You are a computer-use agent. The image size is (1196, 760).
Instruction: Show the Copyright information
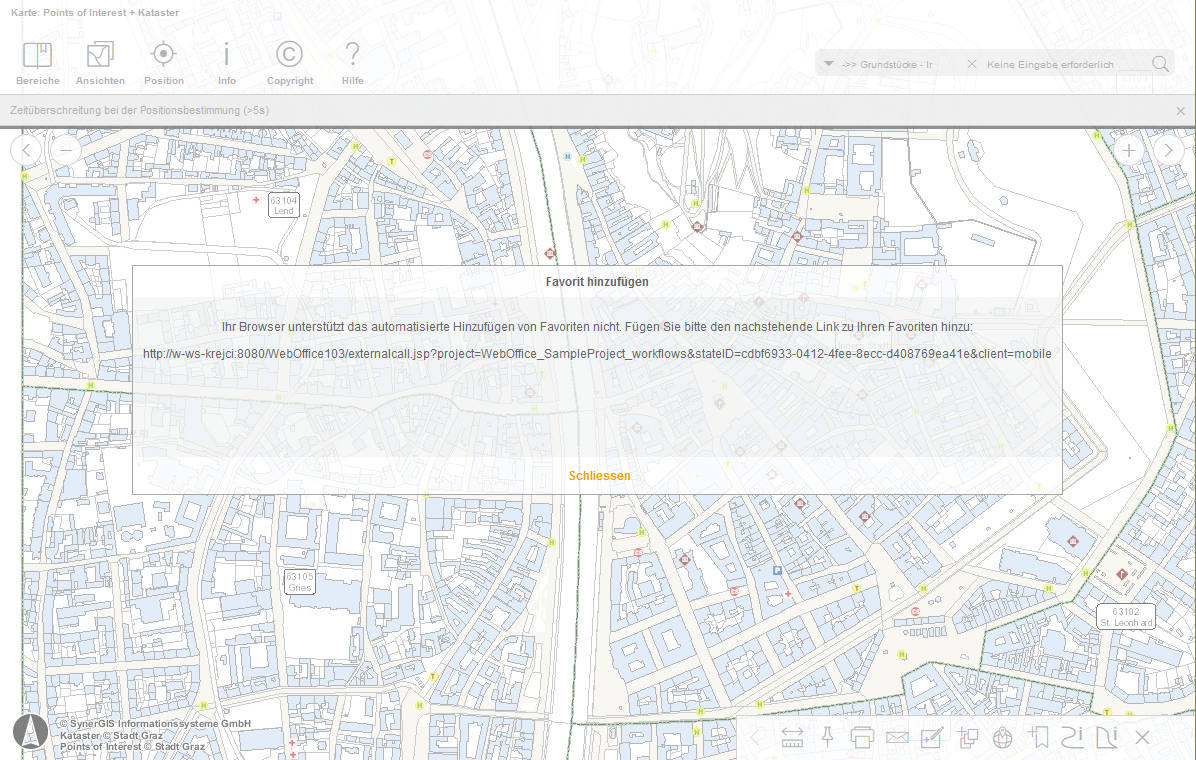click(290, 62)
